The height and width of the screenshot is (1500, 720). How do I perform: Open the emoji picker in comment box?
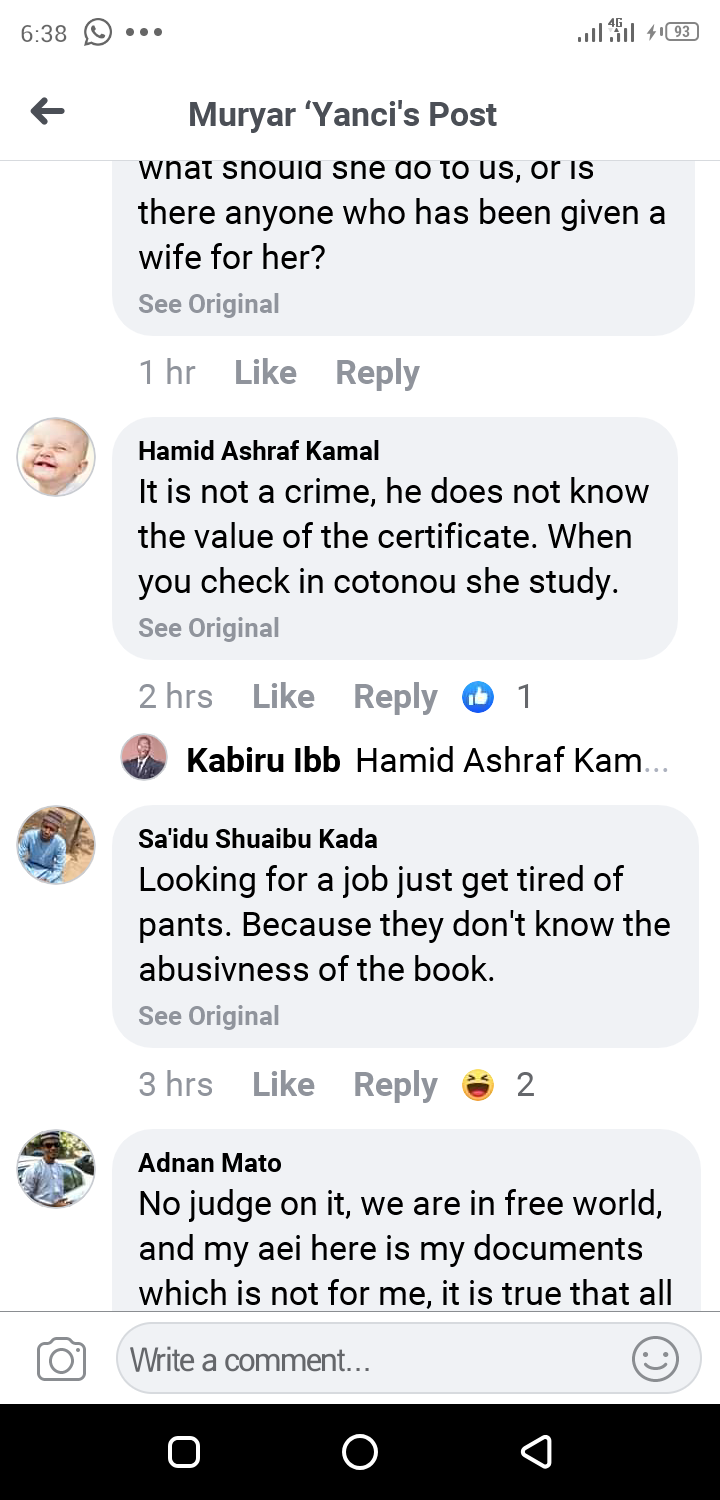[x=655, y=1360]
